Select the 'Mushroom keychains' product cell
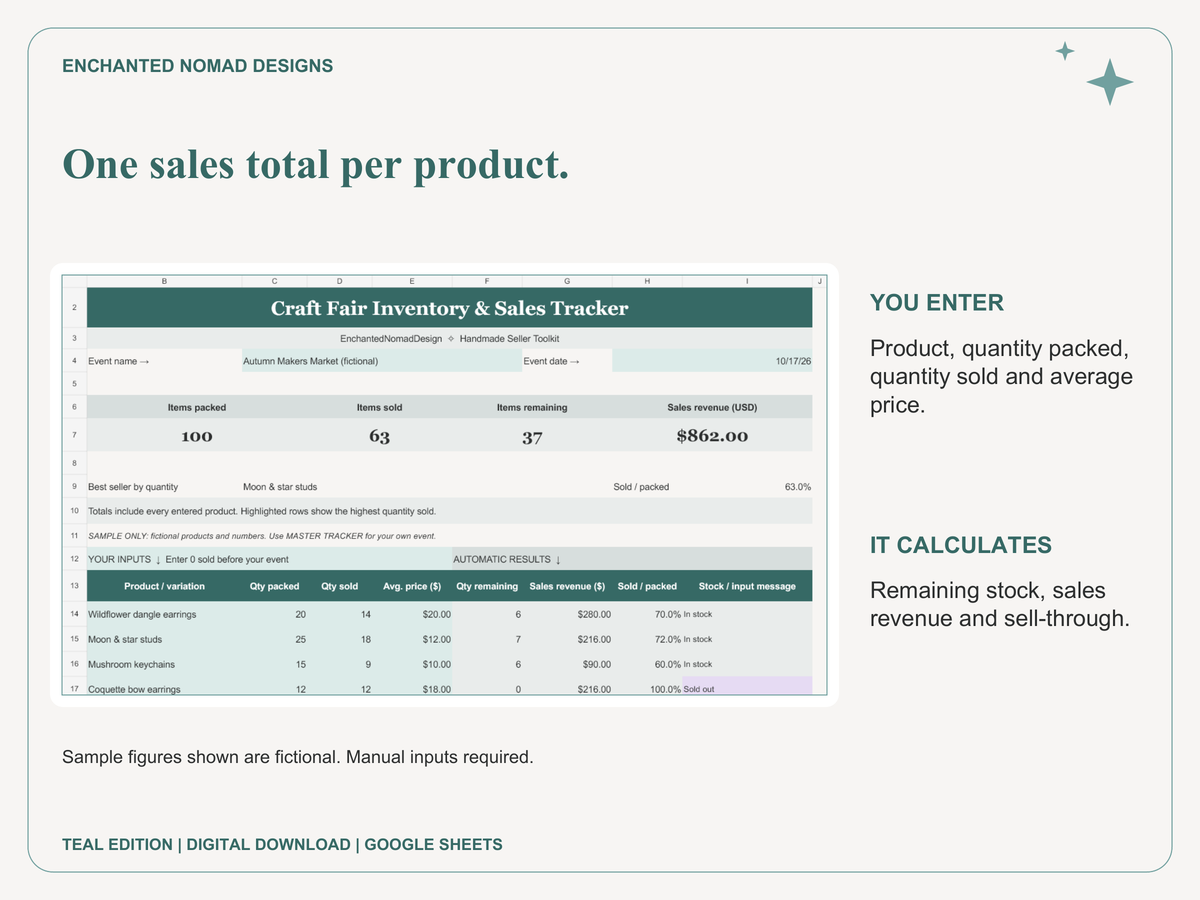1200x900 pixels. [x=165, y=664]
